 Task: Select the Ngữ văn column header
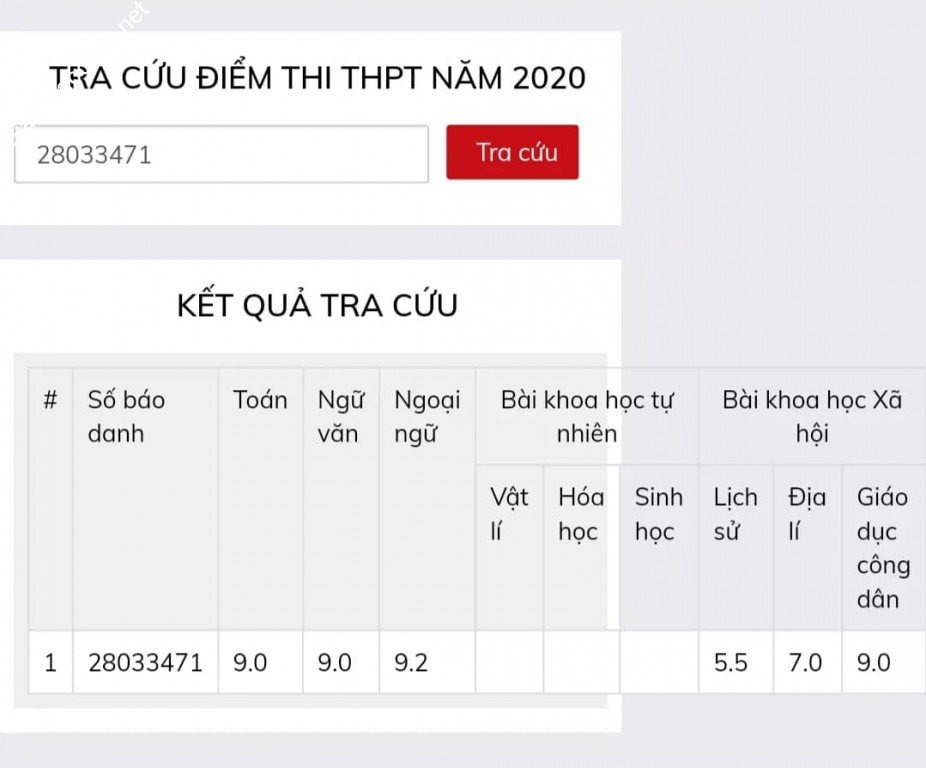[339, 417]
